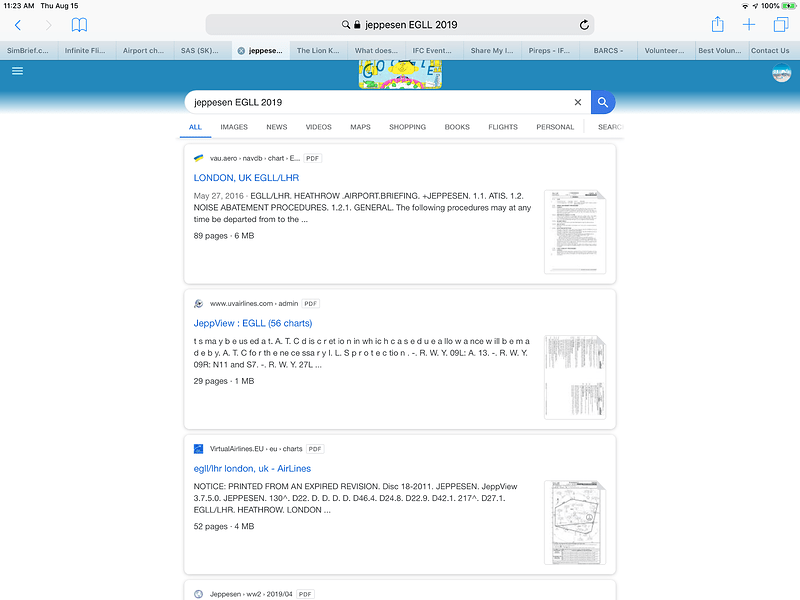Open the LONDON, UK EGLL/LHR result

[x=246, y=178]
